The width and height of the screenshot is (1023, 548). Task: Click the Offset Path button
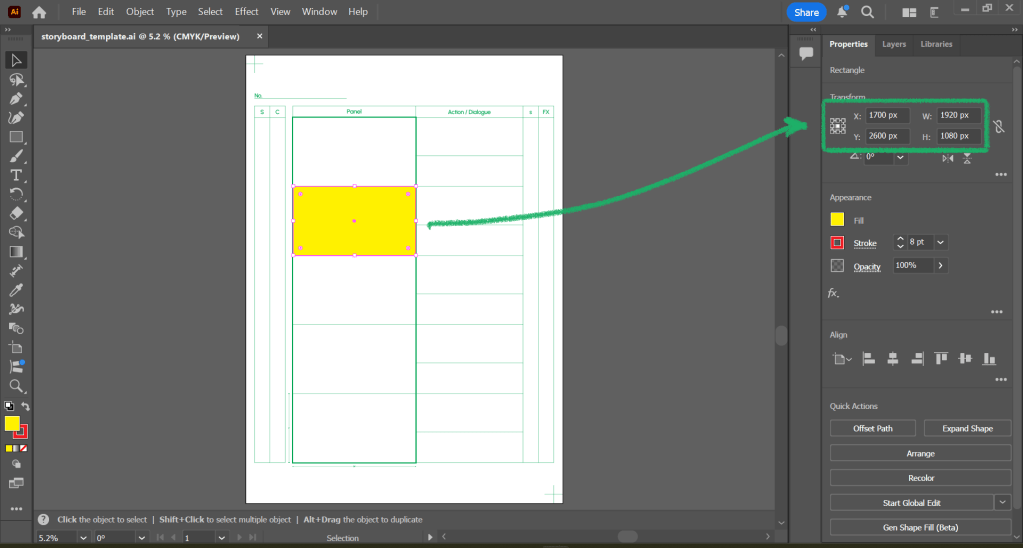click(872, 429)
